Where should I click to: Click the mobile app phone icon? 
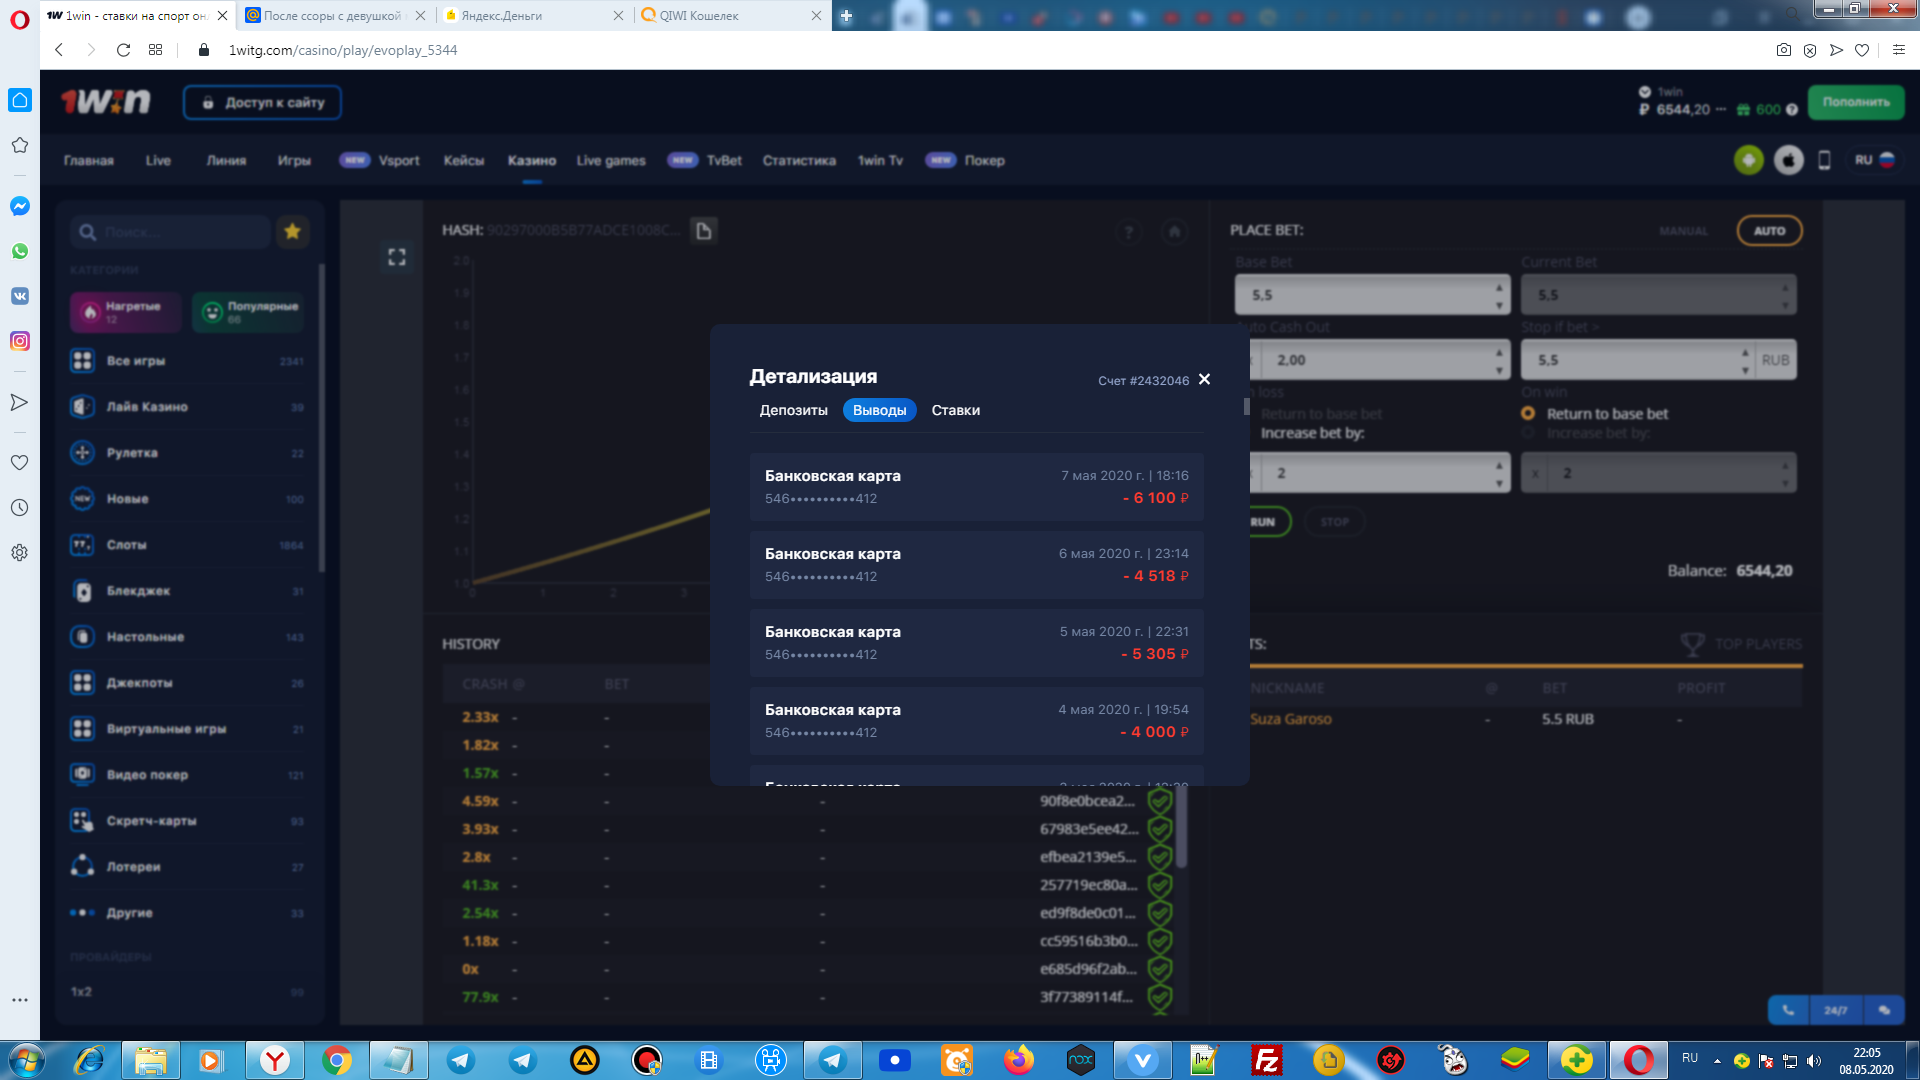click(1824, 160)
